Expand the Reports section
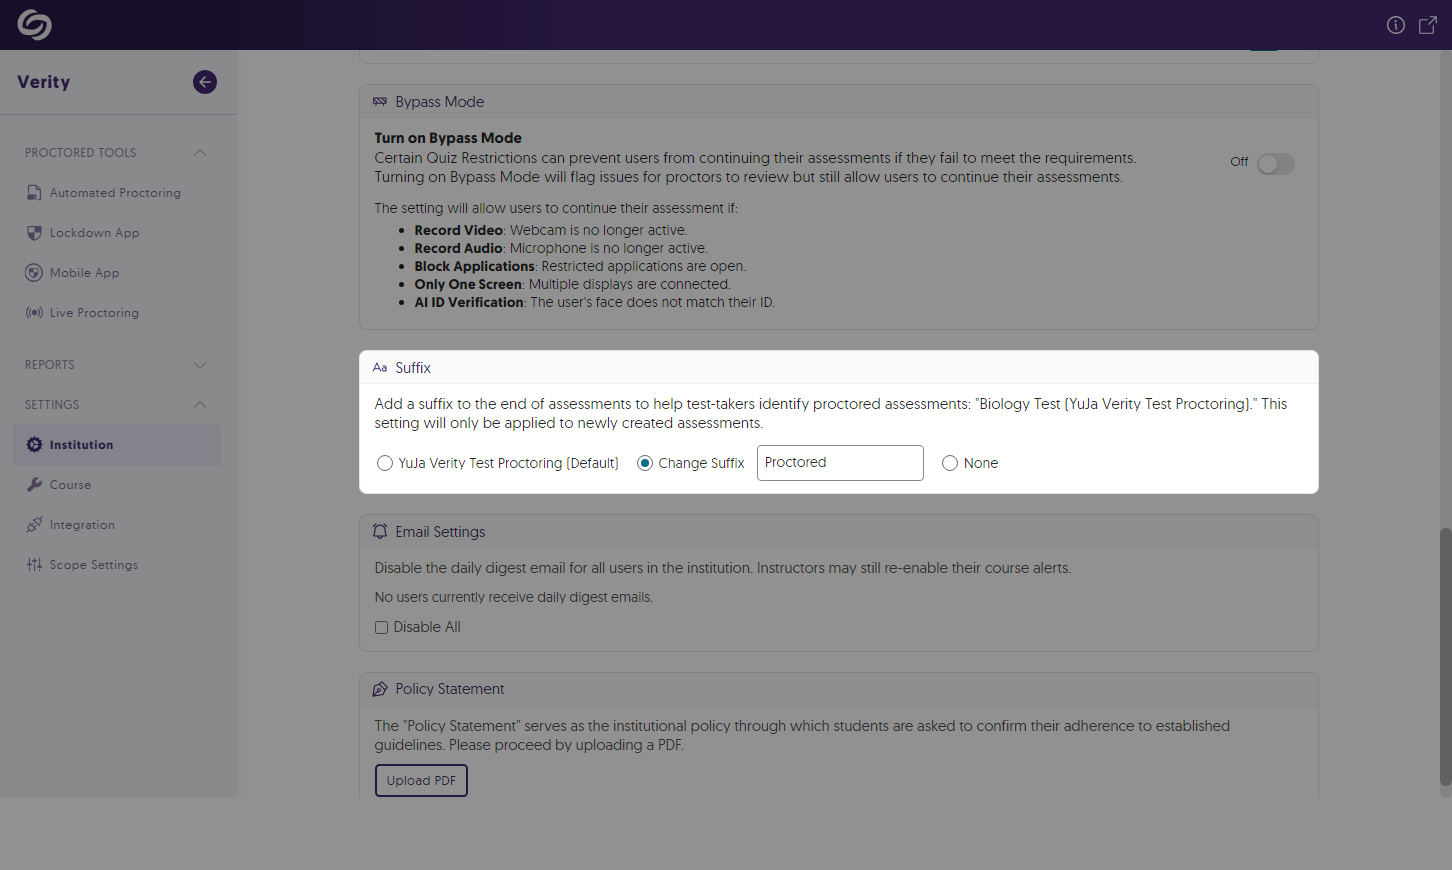The height and width of the screenshot is (870, 1452). 200,365
